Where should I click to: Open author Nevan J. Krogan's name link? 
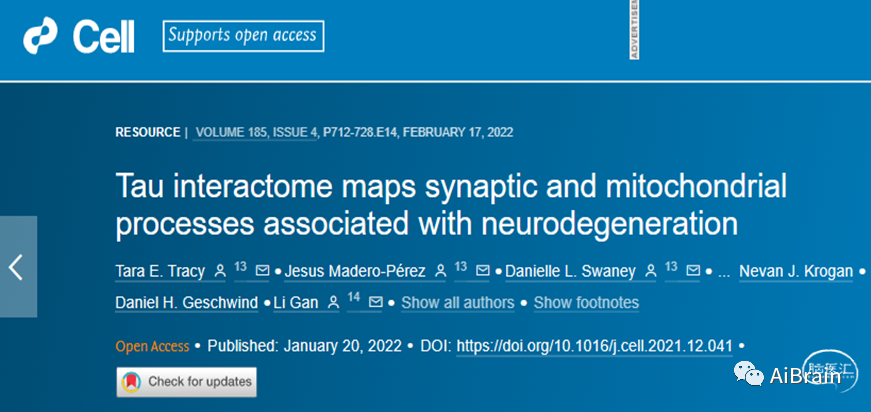(x=796, y=271)
